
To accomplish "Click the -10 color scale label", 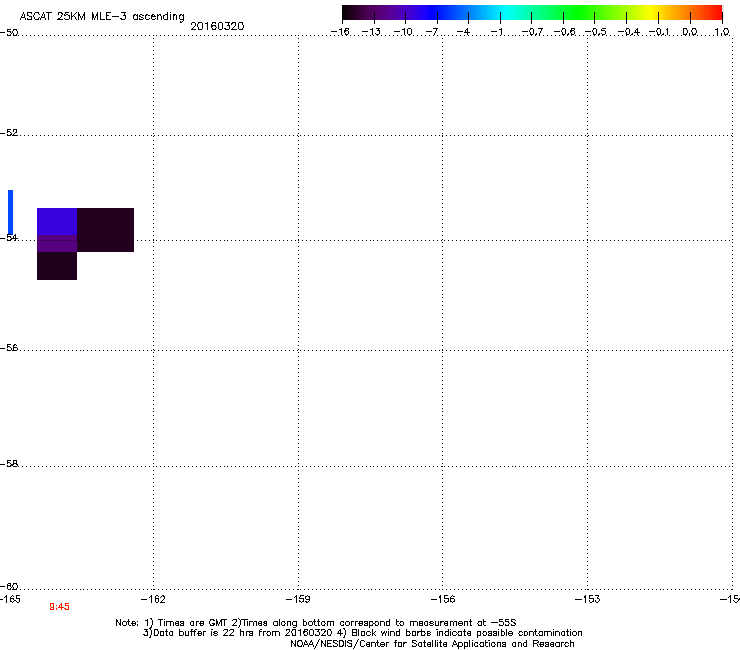I will point(403,32).
